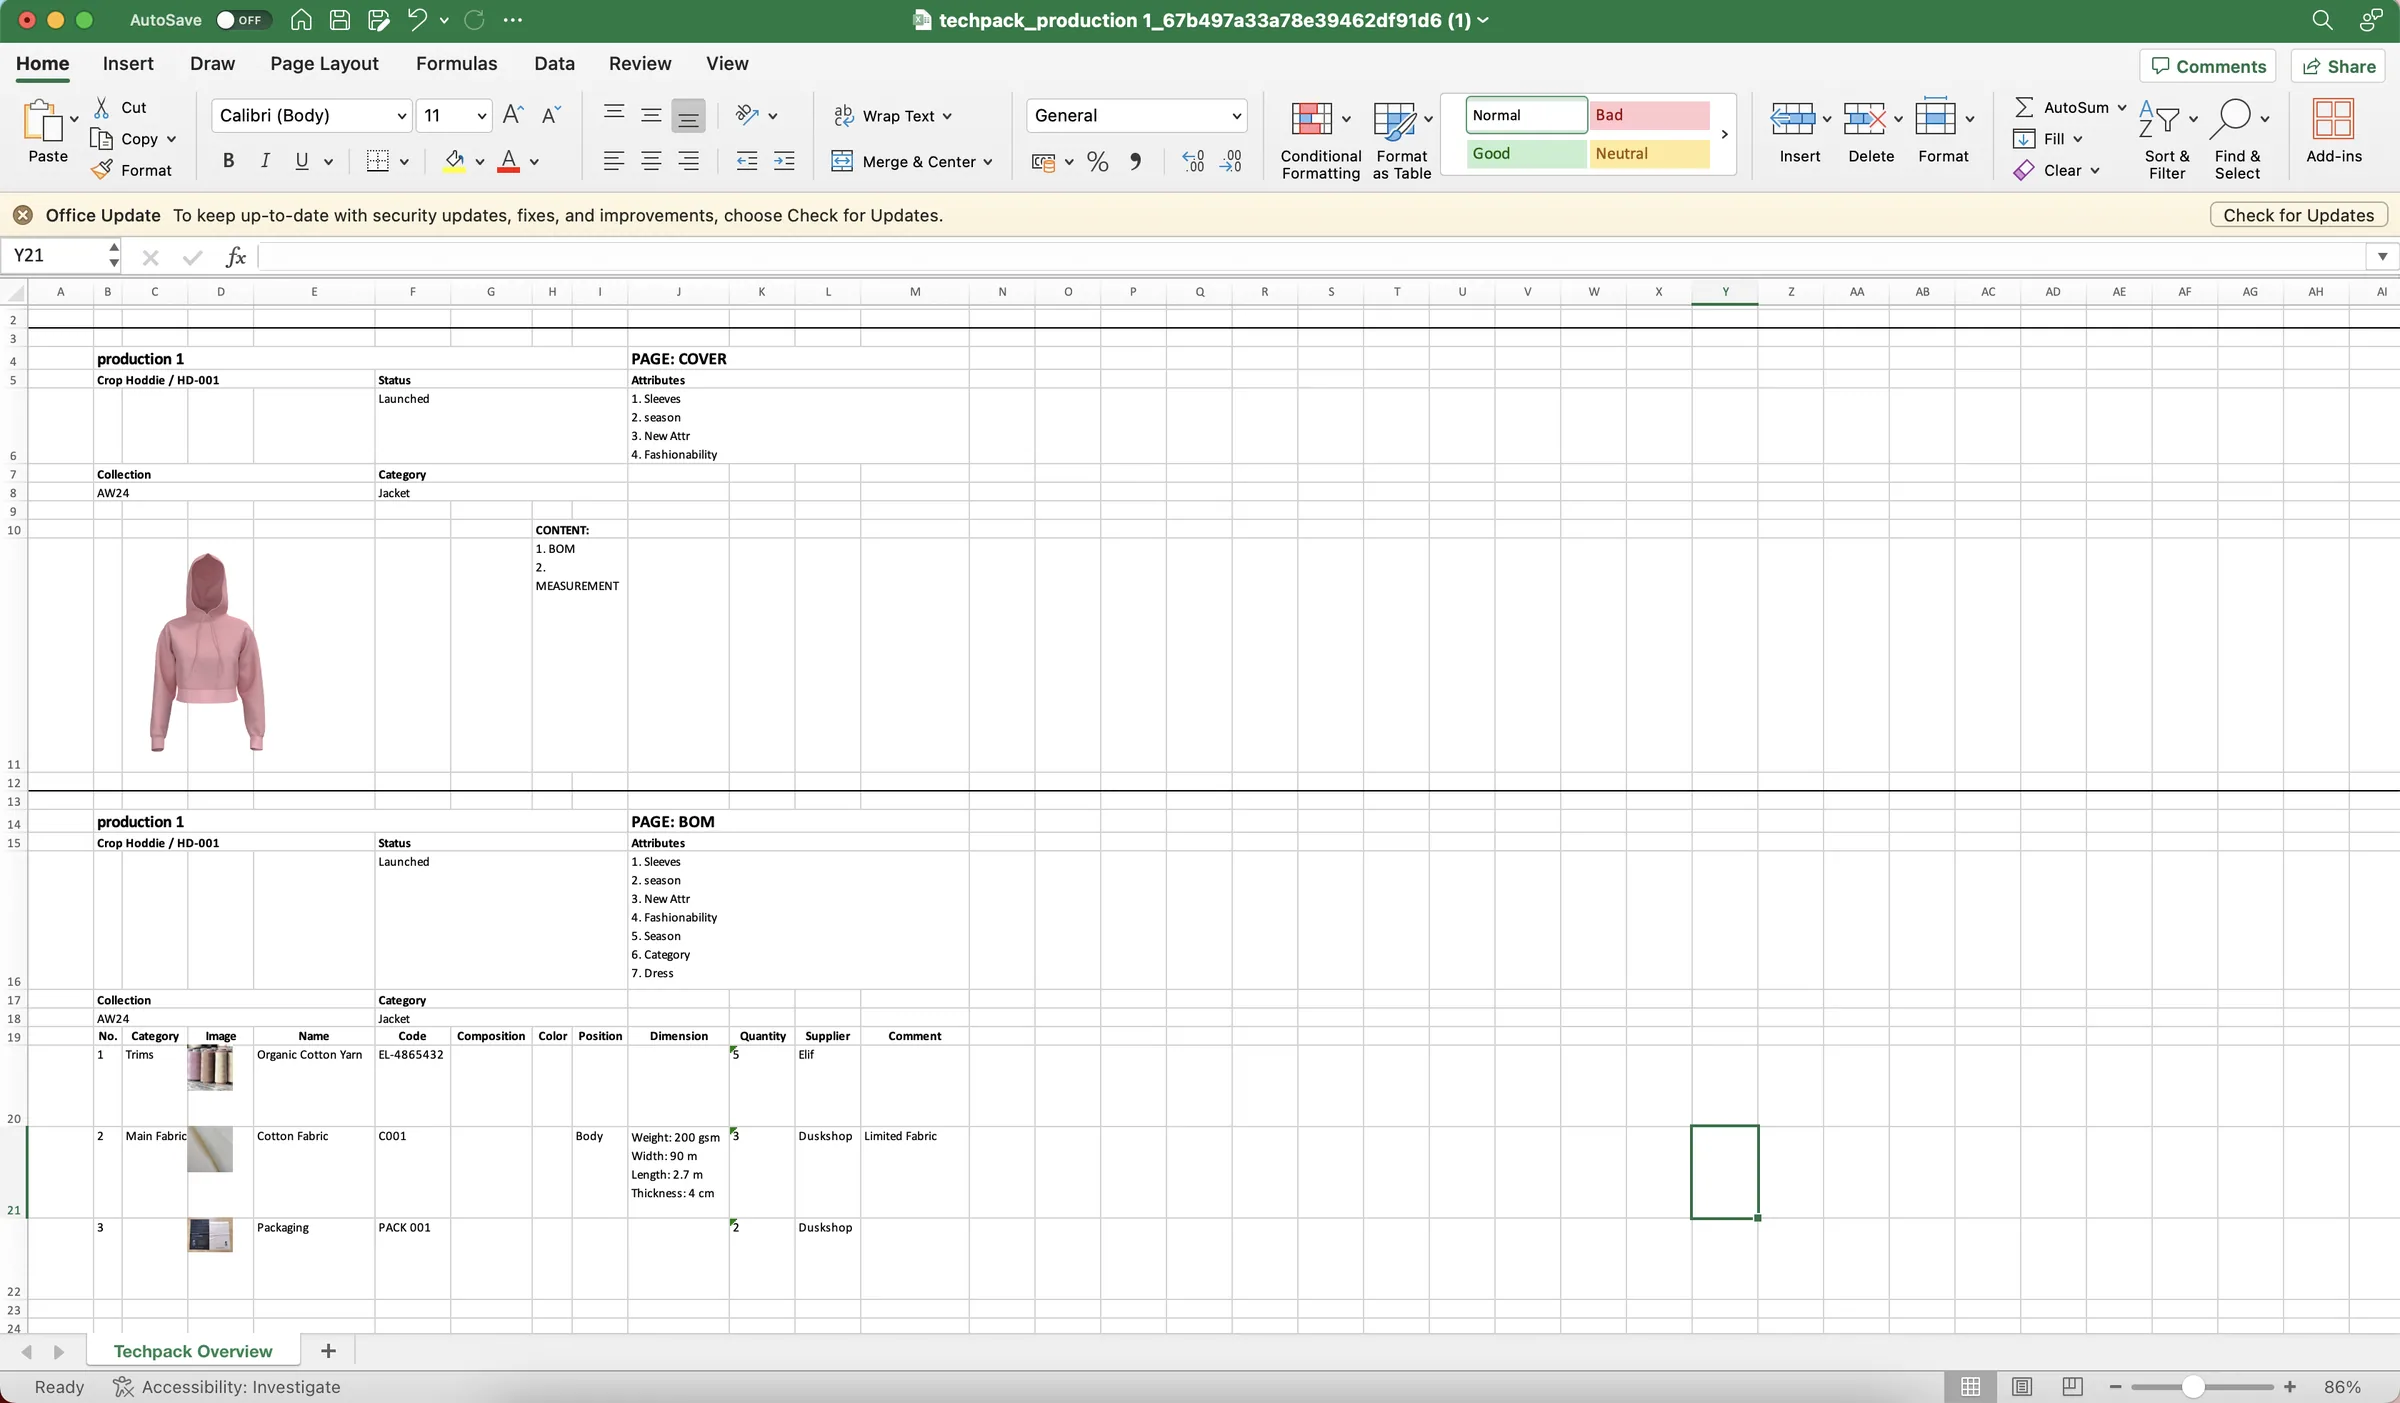Click the Underline button
The width and height of the screenshot is (2400, 1403).
coord(301,161)
